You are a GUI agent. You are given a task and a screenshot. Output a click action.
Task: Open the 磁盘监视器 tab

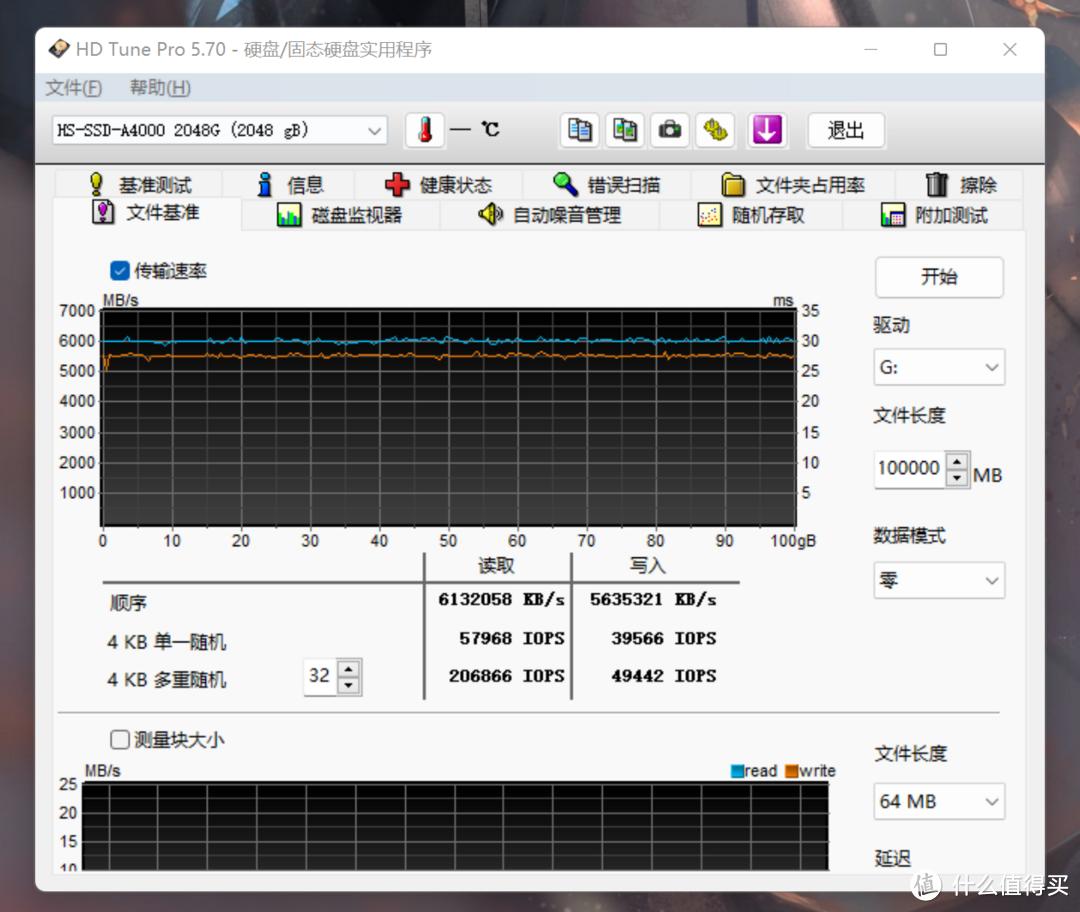pos(340,215)
